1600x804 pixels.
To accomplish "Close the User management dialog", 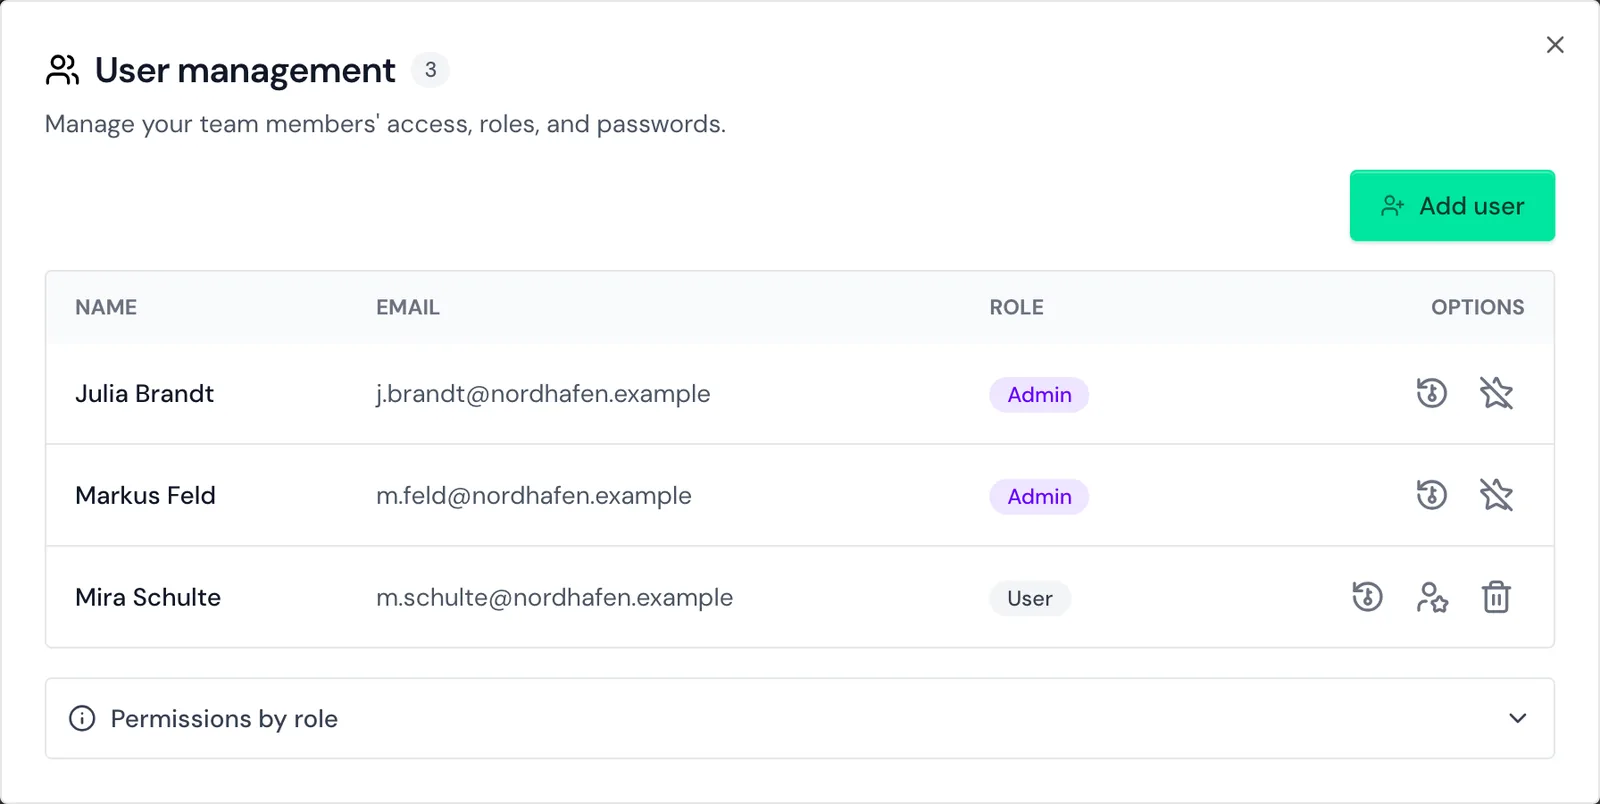I will click(1555, 45).
